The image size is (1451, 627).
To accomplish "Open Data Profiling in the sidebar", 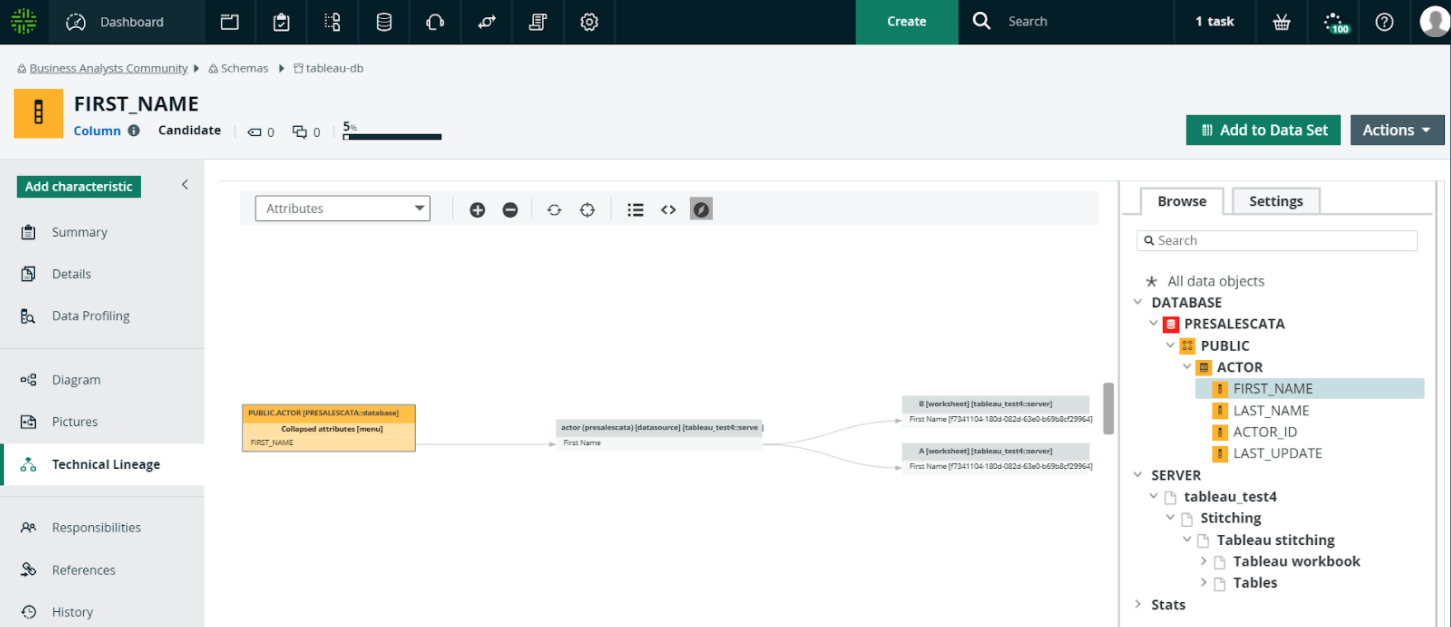I will 91,316.
